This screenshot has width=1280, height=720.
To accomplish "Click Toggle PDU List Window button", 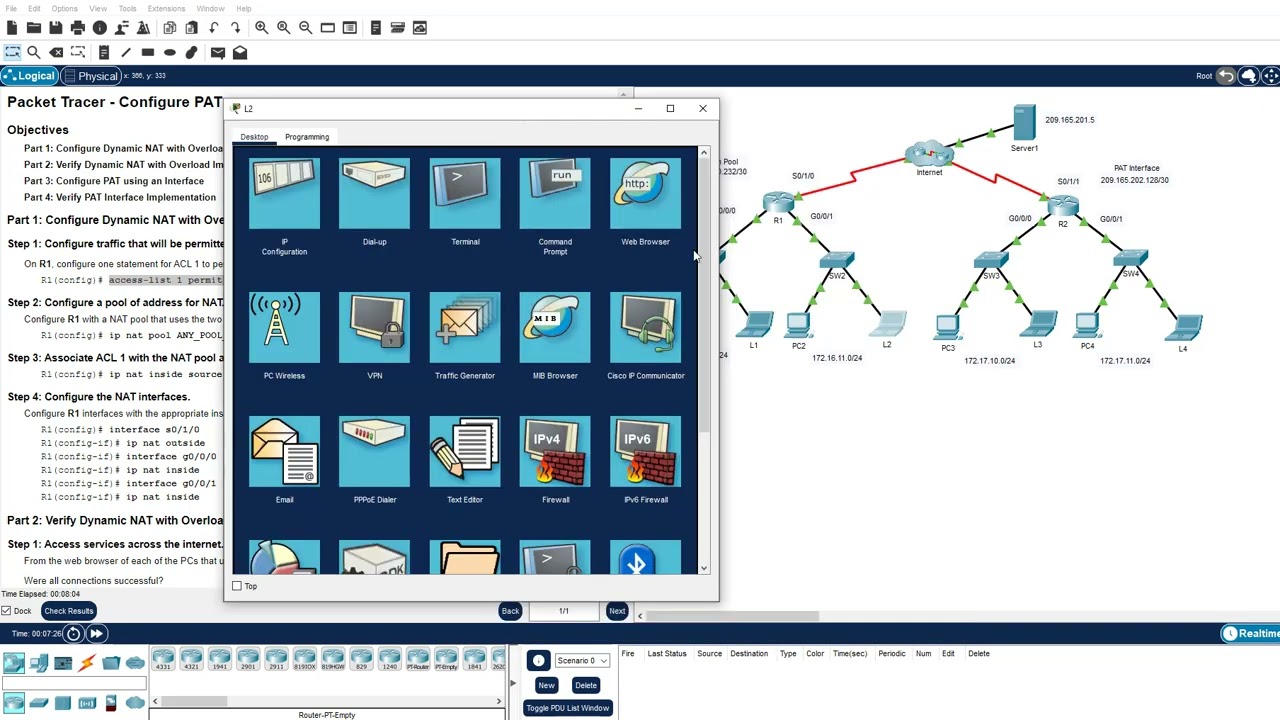I will pos(567,708).
